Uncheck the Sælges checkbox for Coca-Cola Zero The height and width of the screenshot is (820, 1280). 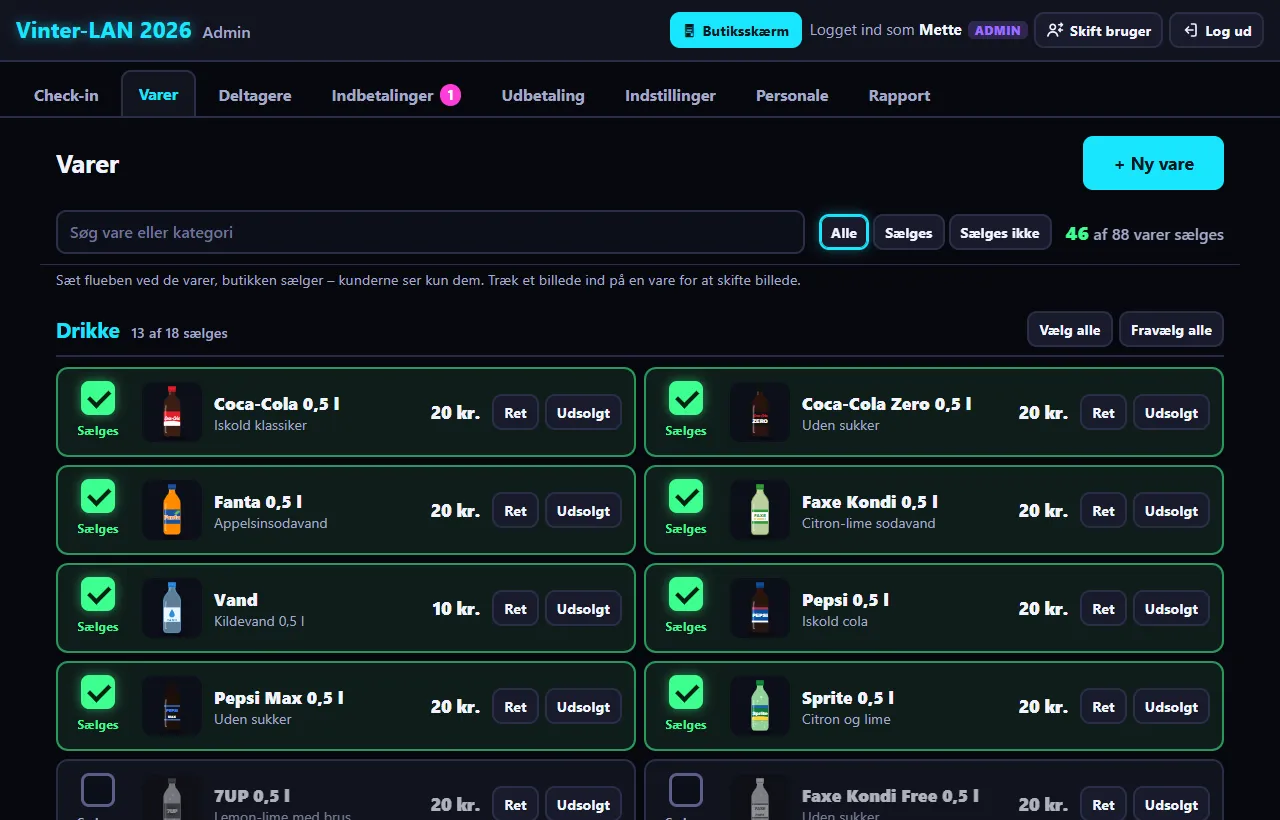tap(686, 398)
